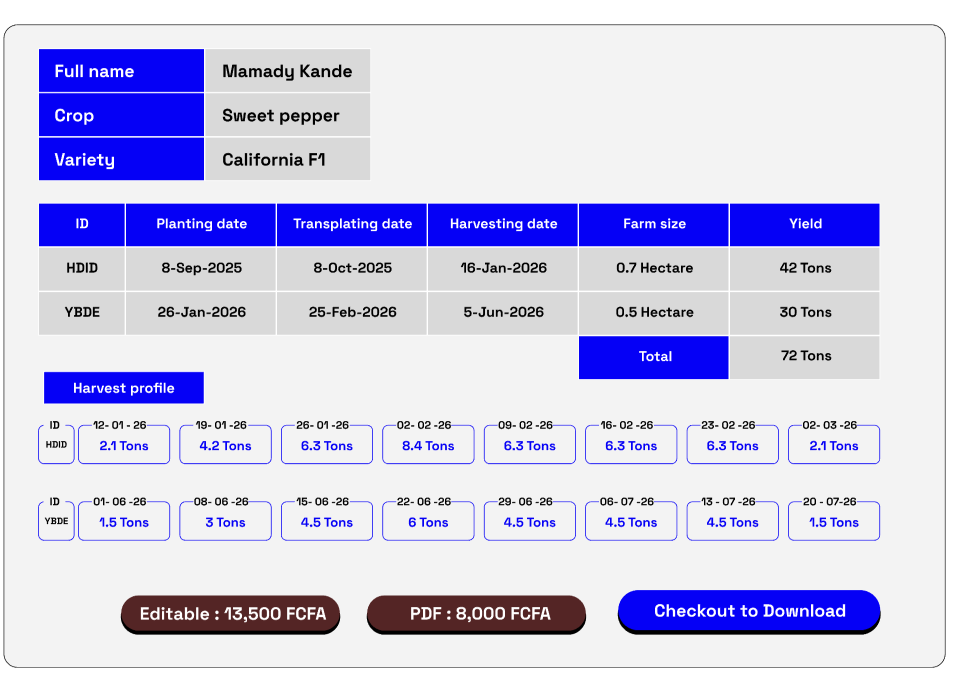Select the Farm size column header
955x681 pixels.
pos(654,224)
